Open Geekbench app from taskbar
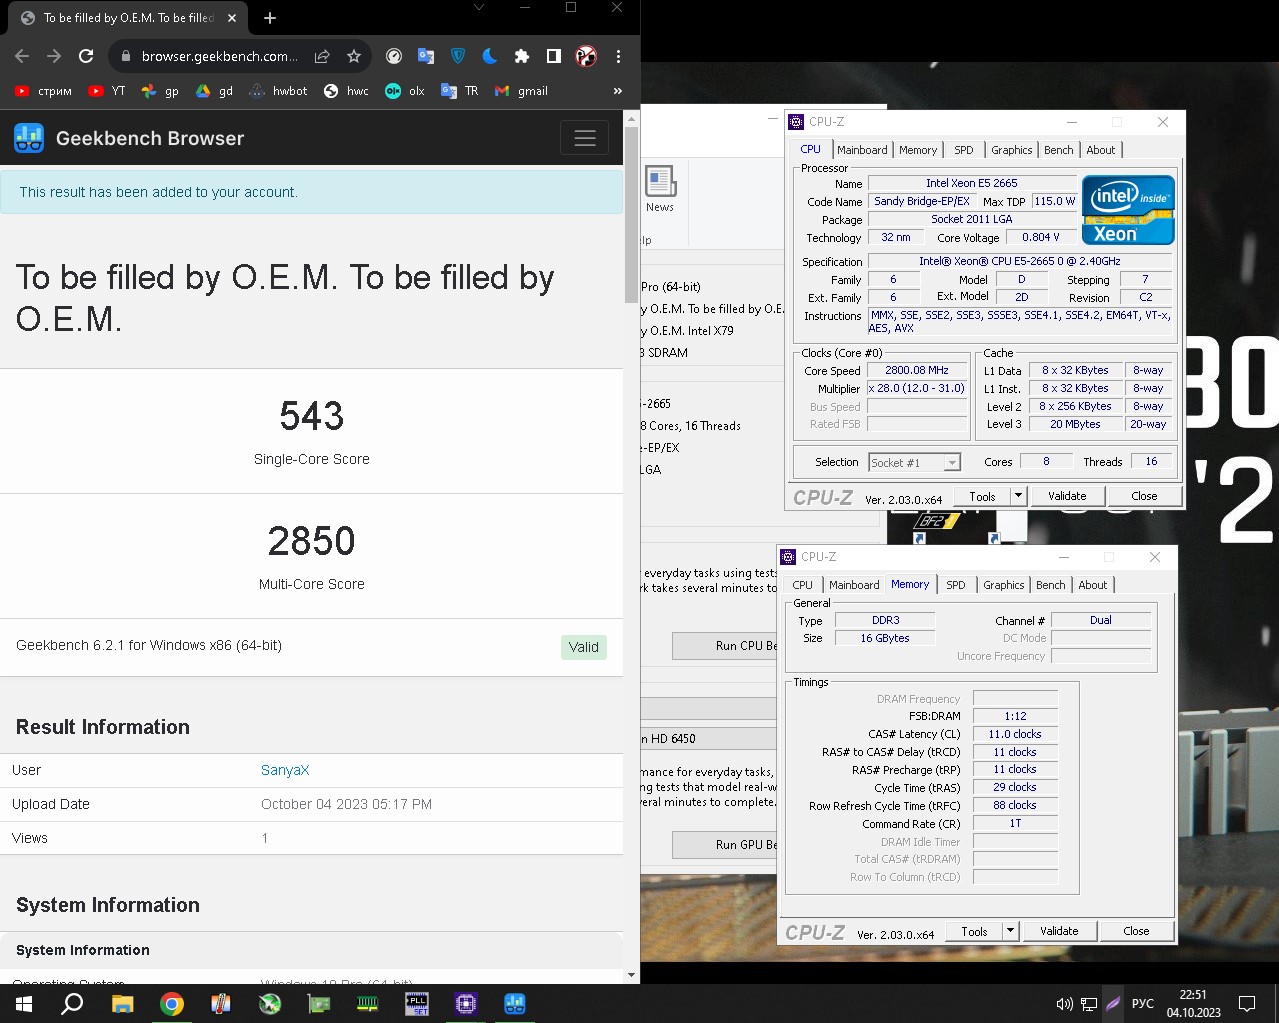 click(x=515, y=1004)
